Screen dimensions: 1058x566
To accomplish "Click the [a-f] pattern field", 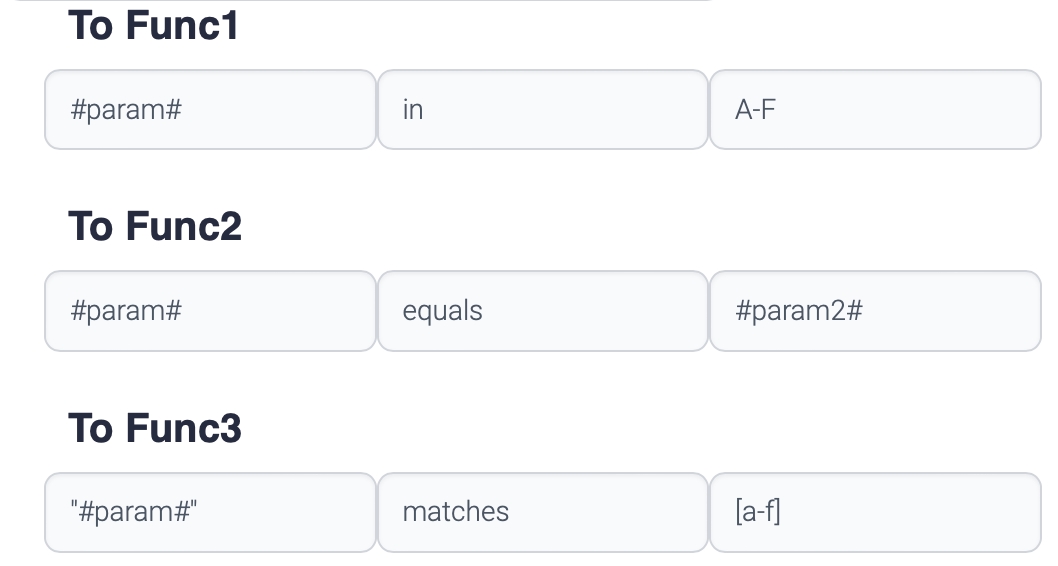I will [874, 512].
